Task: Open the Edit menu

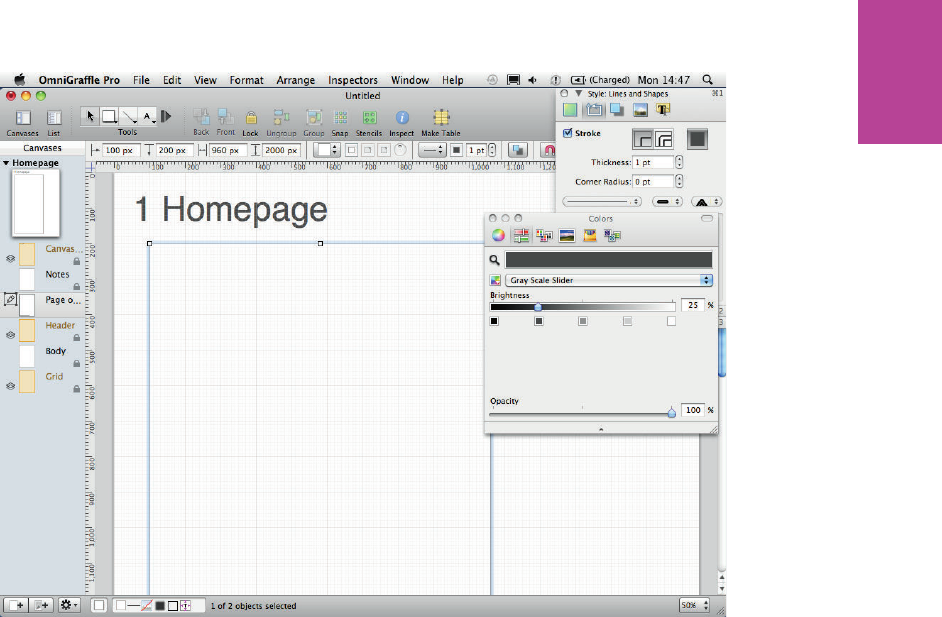Action: pos(172,80)
